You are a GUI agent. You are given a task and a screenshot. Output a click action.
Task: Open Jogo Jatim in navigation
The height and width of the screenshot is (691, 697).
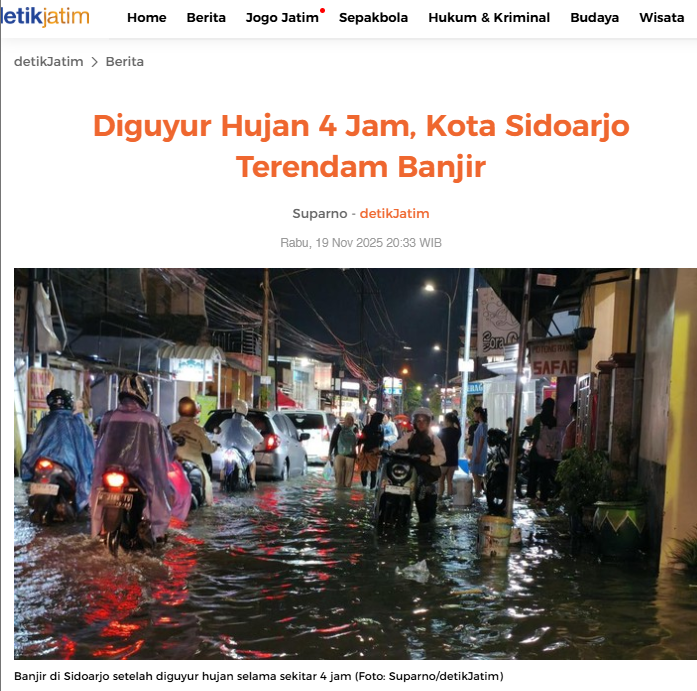tap(282, 17)
